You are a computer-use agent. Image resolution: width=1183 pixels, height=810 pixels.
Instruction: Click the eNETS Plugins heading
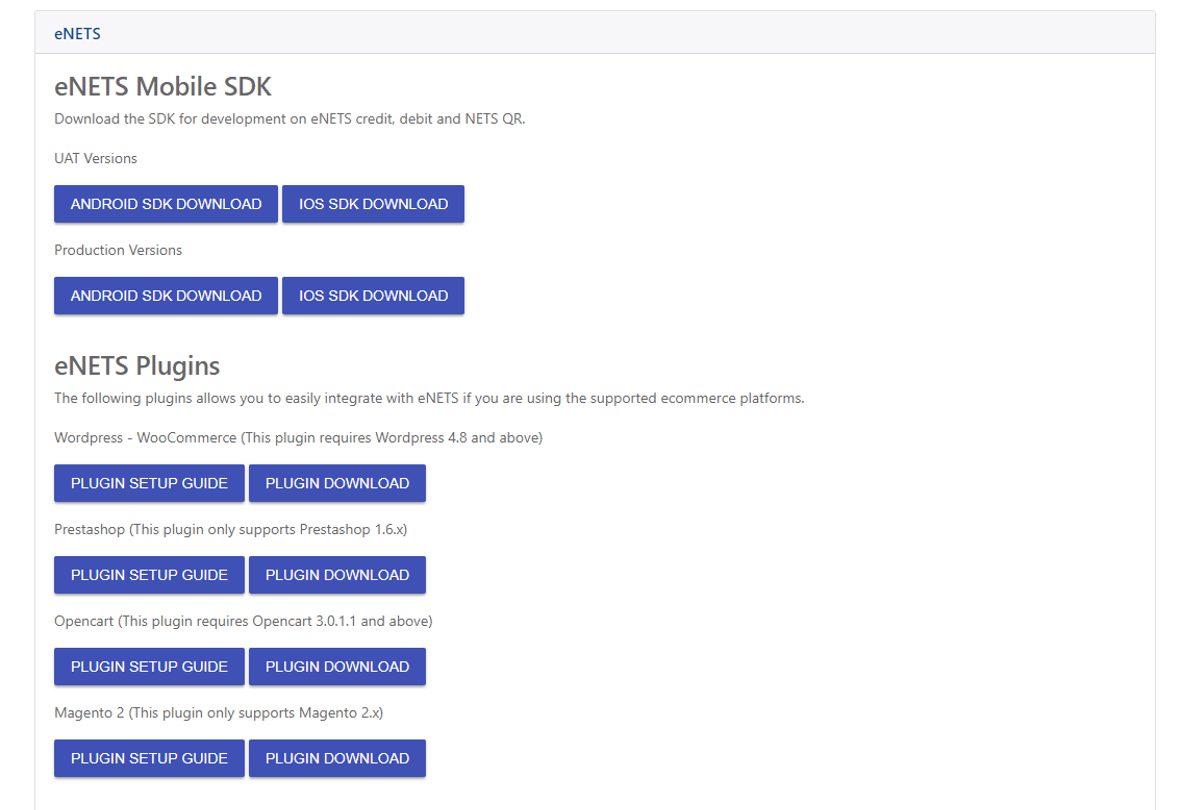[137, 367]
